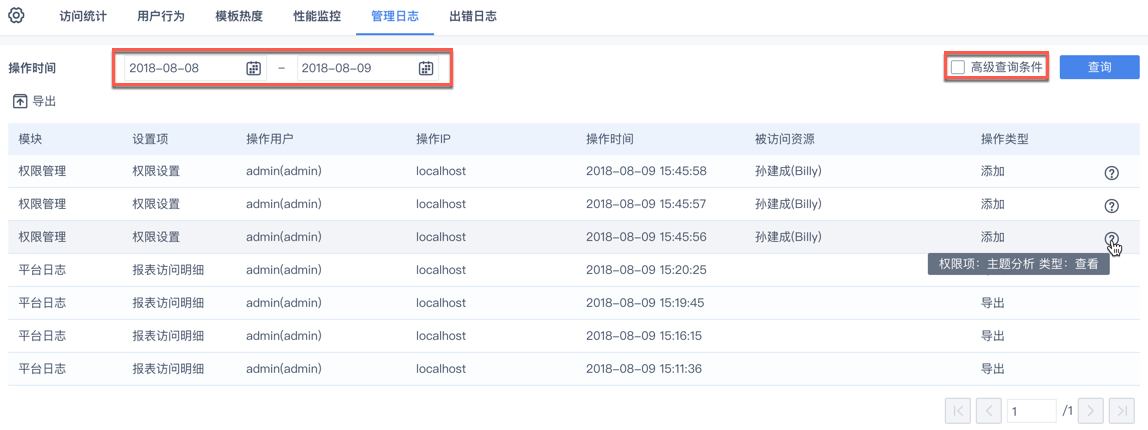The image size is (1148, 430).
Task: Click help icon for the 15:45:57 row
Action: (1111, 206)
